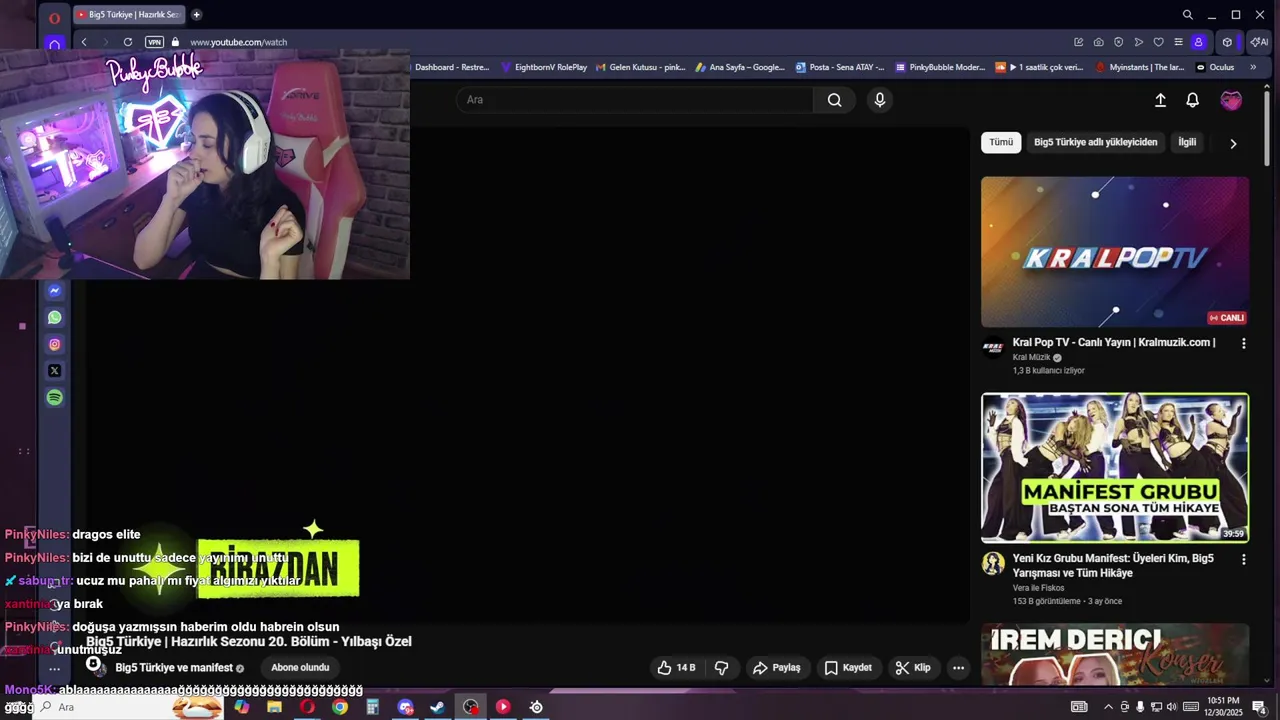Image resolution: width=1280 pixels, height=720 pixels.
Task: Open EightbornV RolePlay bookmark
Action: click(544, 67)
